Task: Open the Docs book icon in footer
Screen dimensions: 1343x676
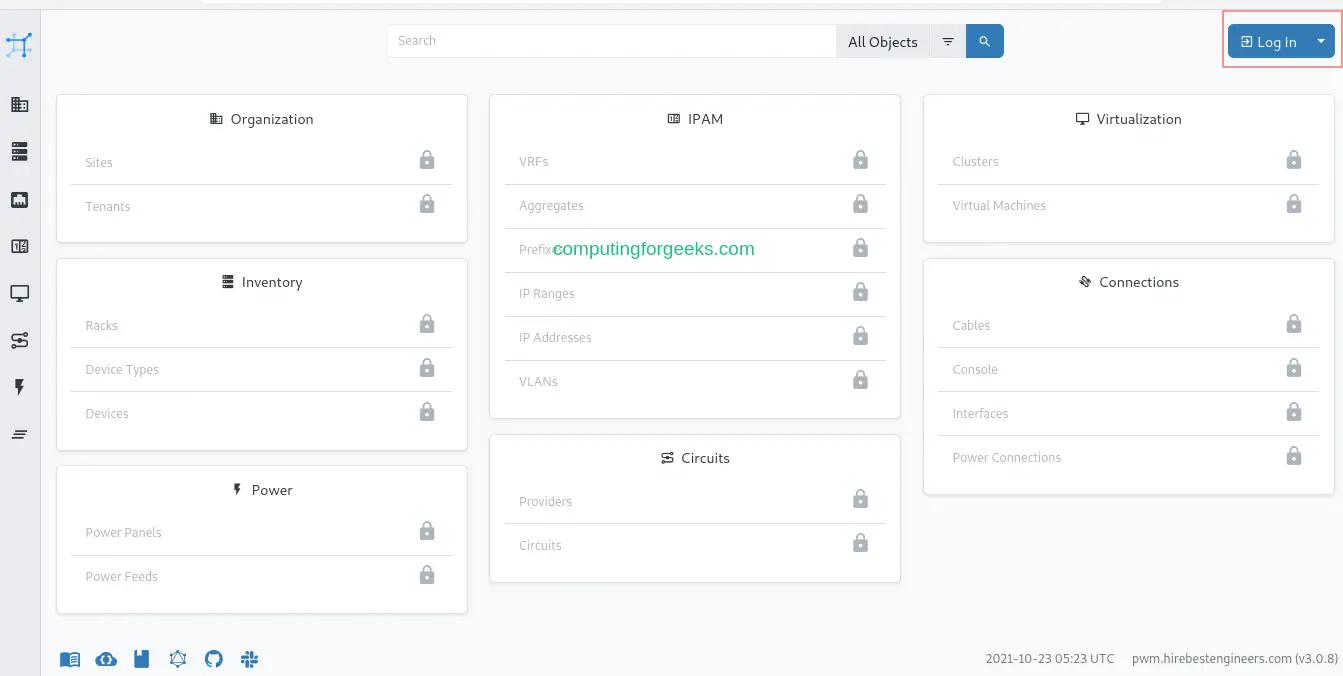Action: pyautogui.click(x=69, y=659)
